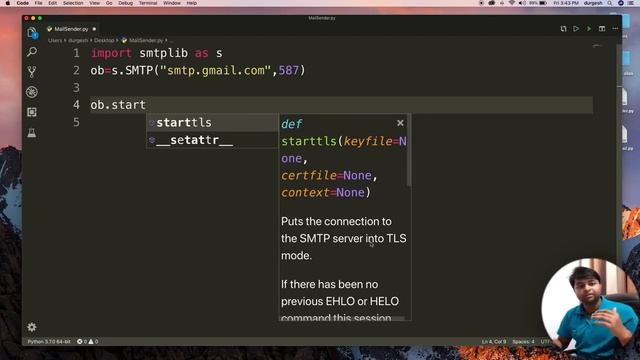The image size is (640, 360).
Task: Click the Ln 4, Col 9 status entry
Action: pyautogui.click(x=493, y=342)
